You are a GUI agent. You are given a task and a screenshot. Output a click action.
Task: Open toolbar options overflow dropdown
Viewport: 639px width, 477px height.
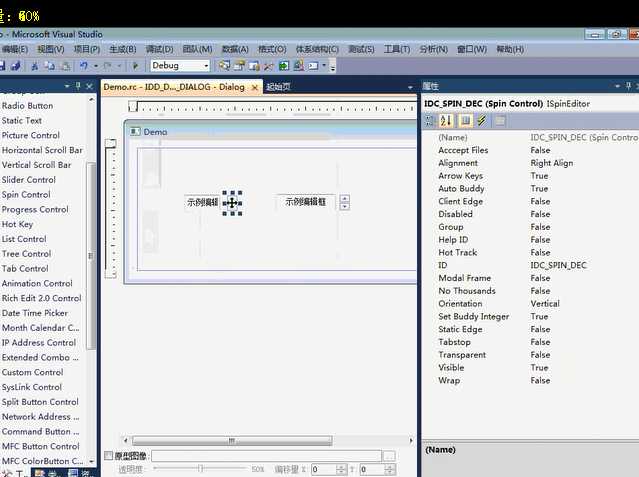pyautogui.click(x=333, y=68)
